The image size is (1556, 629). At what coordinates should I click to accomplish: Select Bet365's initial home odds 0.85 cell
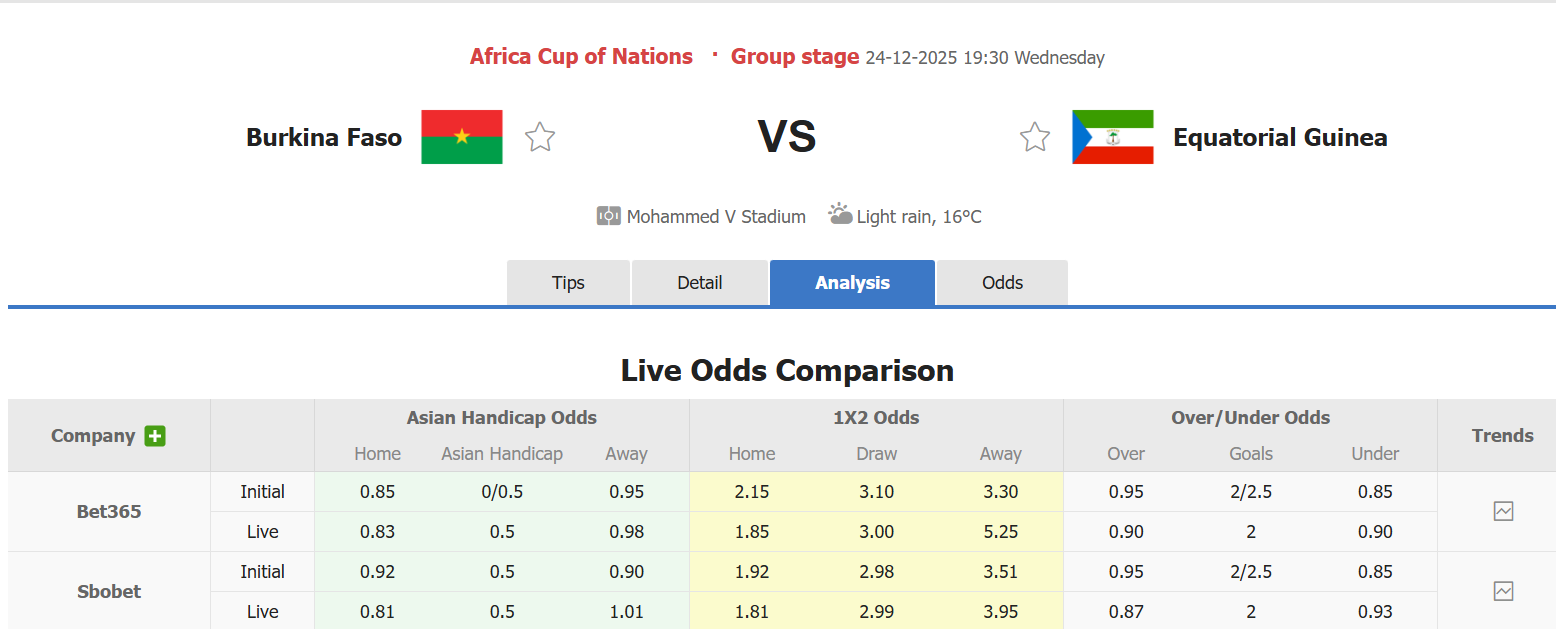pyautogui.click(x=377, y=491)
